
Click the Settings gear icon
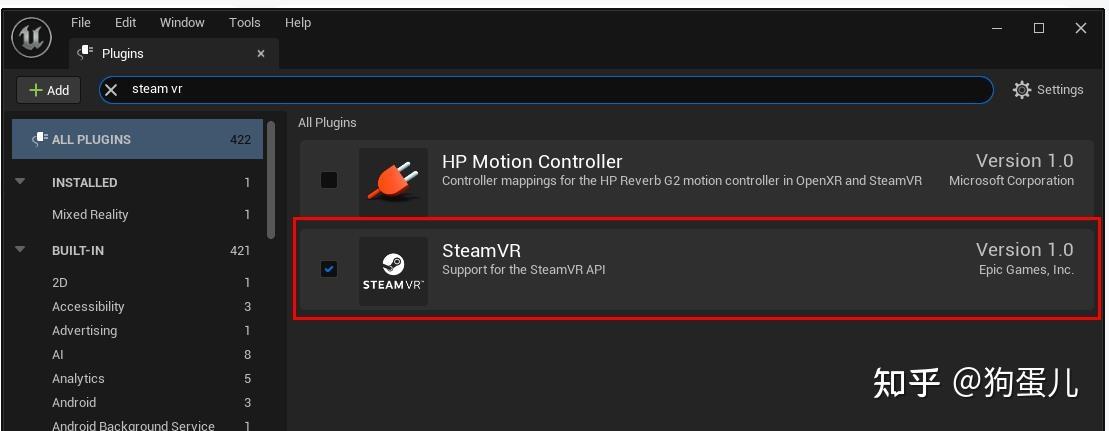tap(1021, 90)
